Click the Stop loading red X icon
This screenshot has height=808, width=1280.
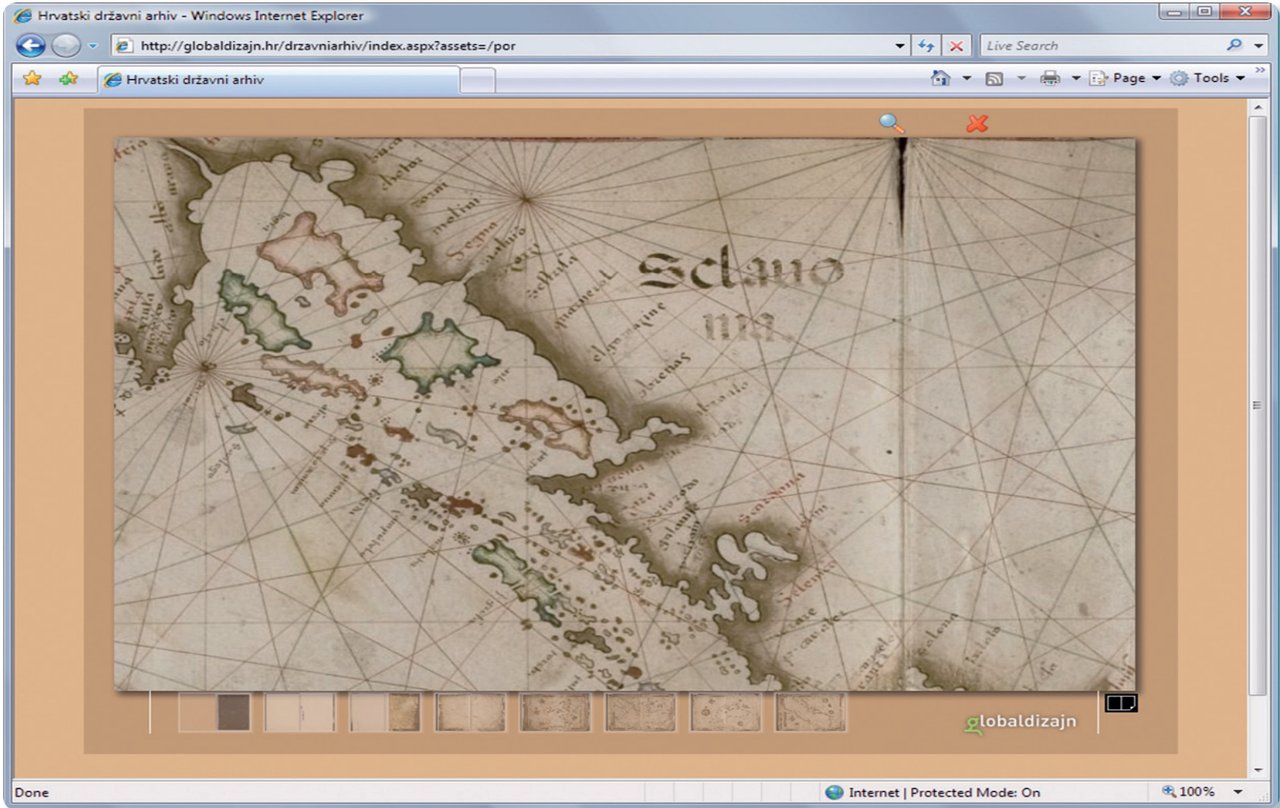pos(956,46)
